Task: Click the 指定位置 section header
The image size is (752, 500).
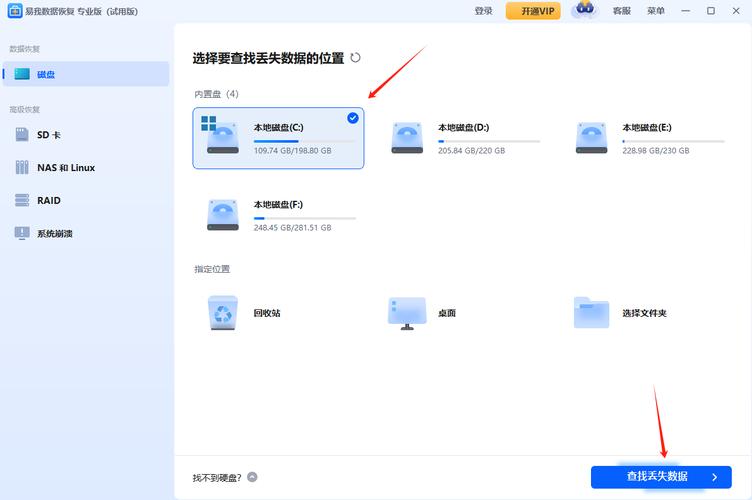Action: click(212, 269)
